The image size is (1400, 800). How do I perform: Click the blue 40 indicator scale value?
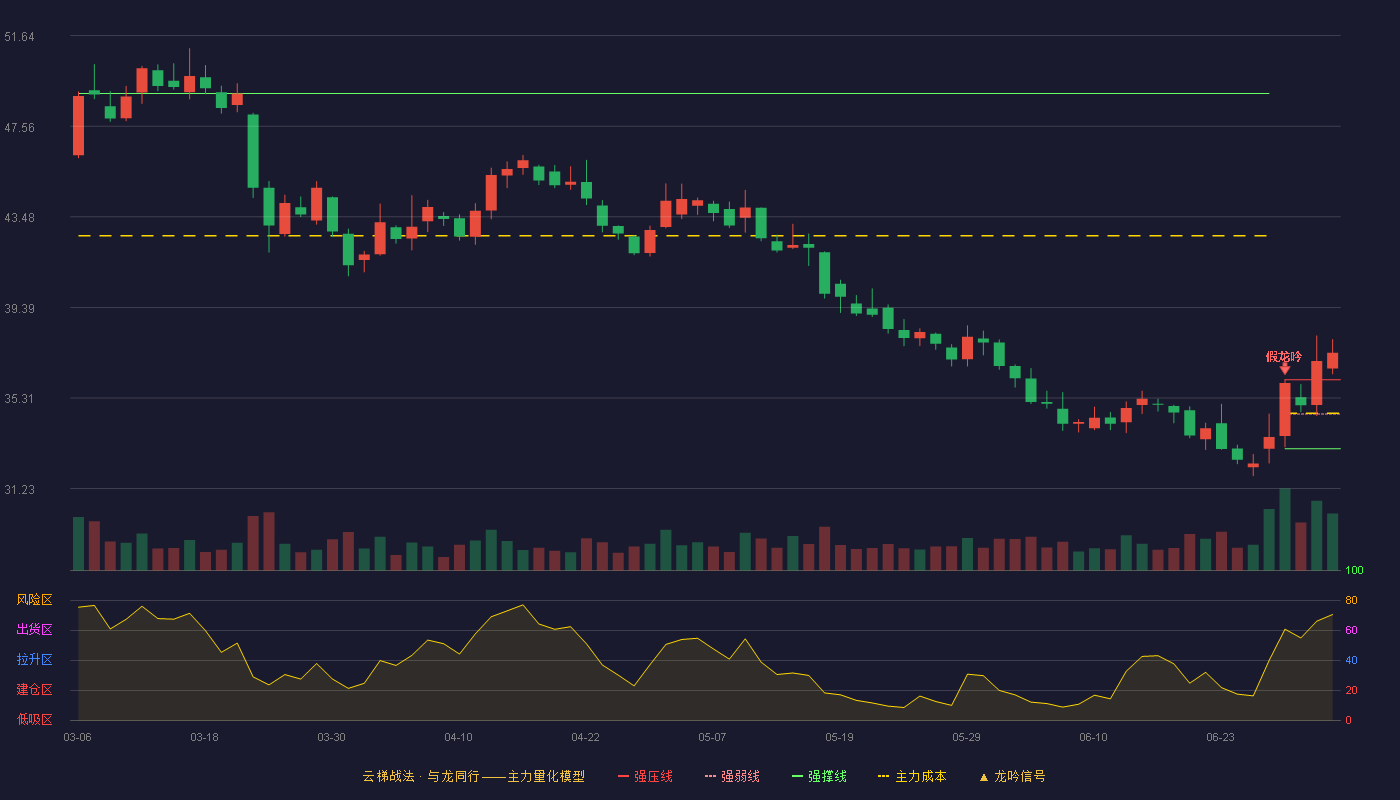1351,660
